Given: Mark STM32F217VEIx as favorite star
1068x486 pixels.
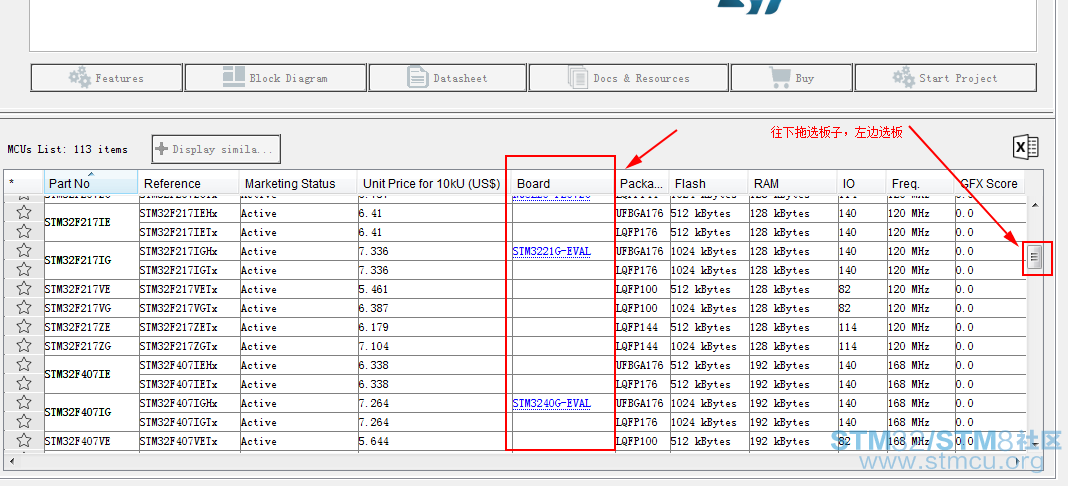Looking at the screenshot, I should pyautogui.click(x=24, y=289).
